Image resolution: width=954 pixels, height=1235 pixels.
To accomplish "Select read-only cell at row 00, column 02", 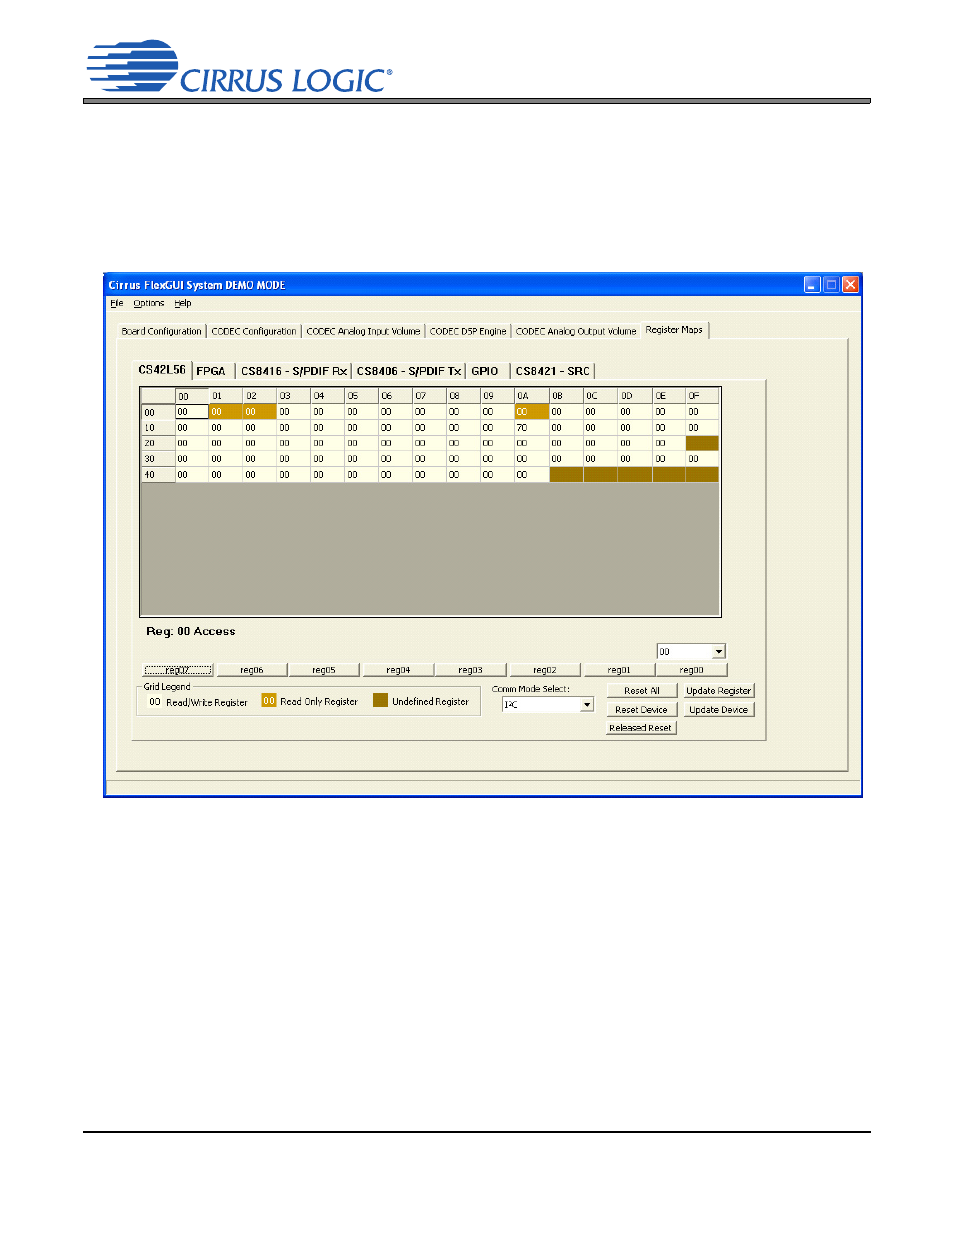I will coord(260,412).
